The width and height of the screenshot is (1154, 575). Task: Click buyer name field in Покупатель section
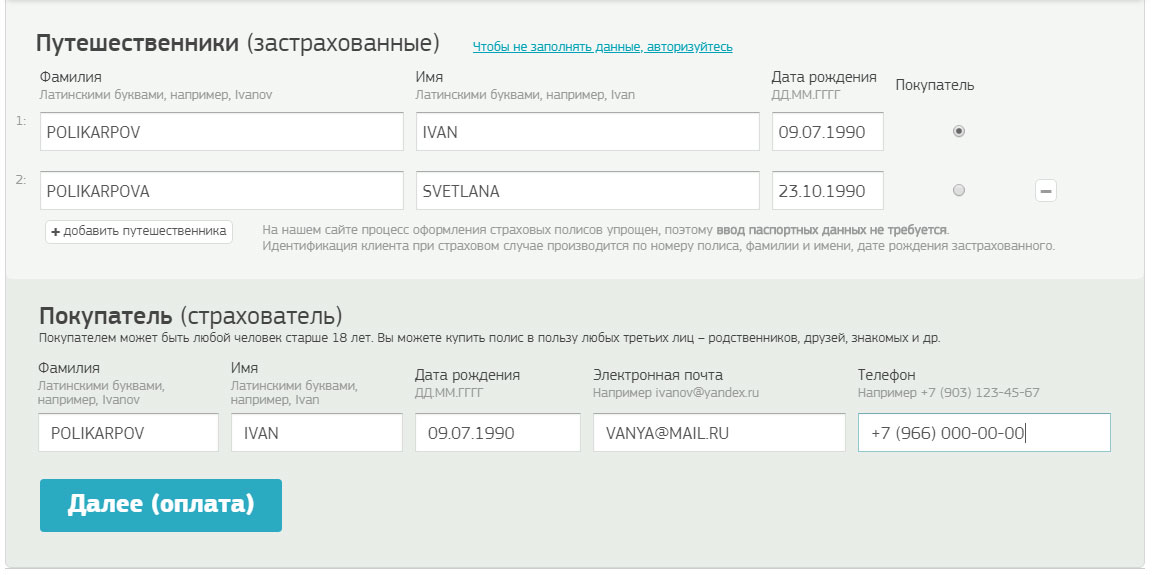tap(317, 433)
